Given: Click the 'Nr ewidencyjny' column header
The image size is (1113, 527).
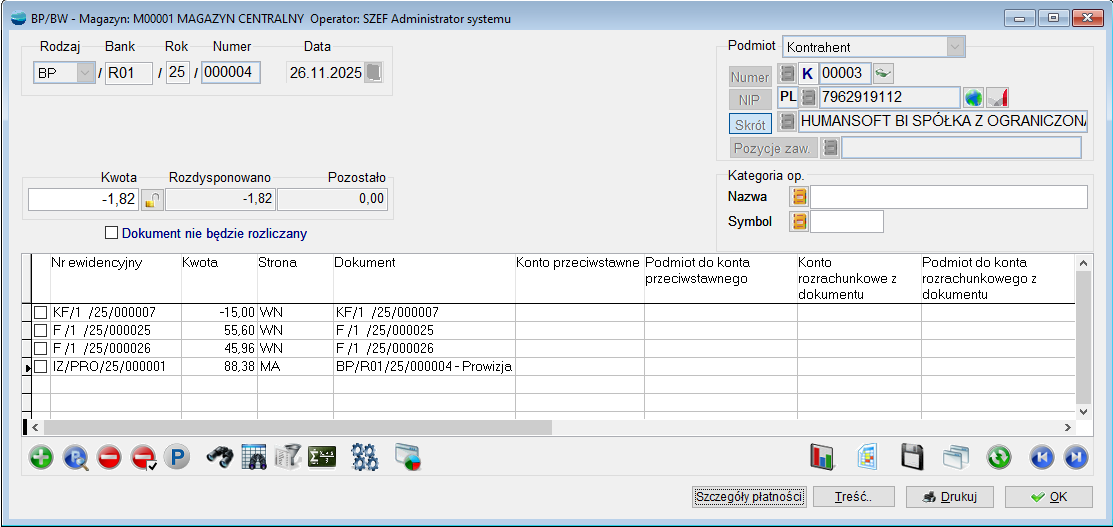Looking at the screenshot, I should 97,263.
